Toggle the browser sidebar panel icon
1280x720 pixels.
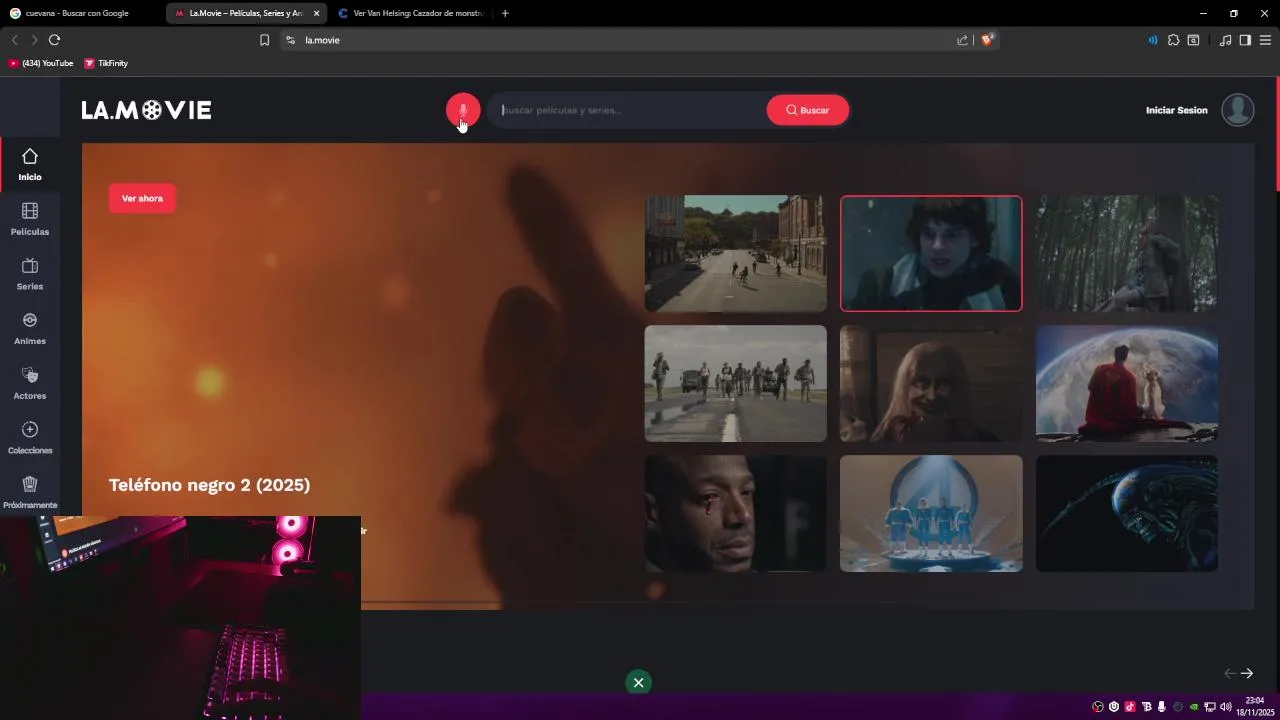click(1245, 40)
